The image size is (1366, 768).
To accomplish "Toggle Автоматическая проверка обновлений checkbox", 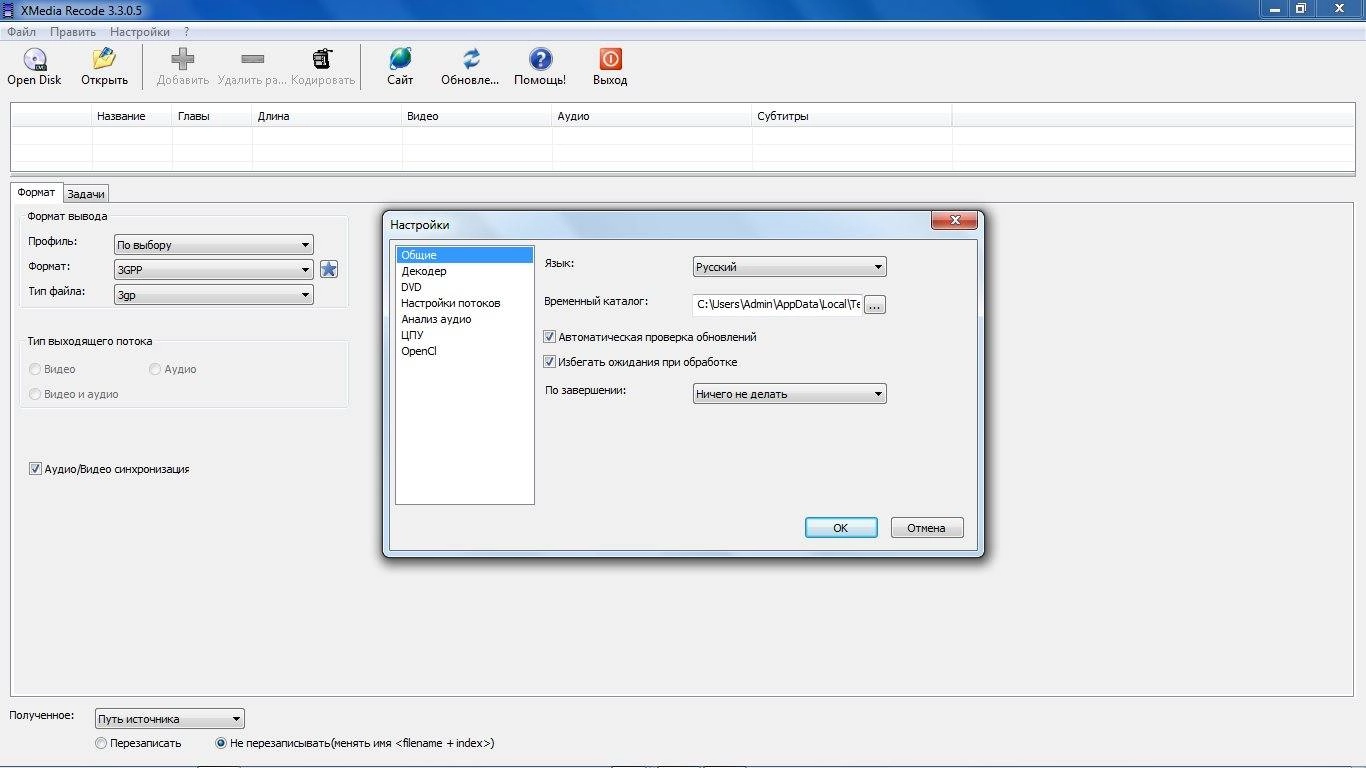I will [549, 337].
